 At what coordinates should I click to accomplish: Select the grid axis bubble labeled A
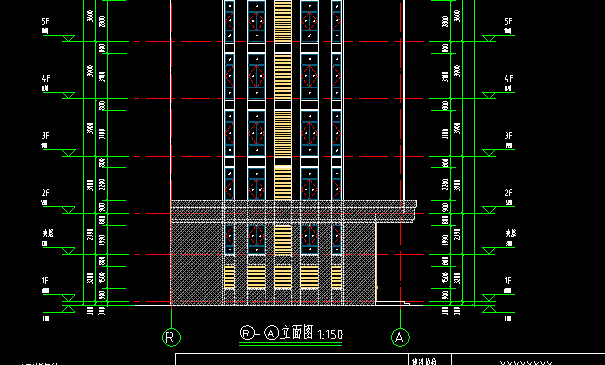(400, 337)
